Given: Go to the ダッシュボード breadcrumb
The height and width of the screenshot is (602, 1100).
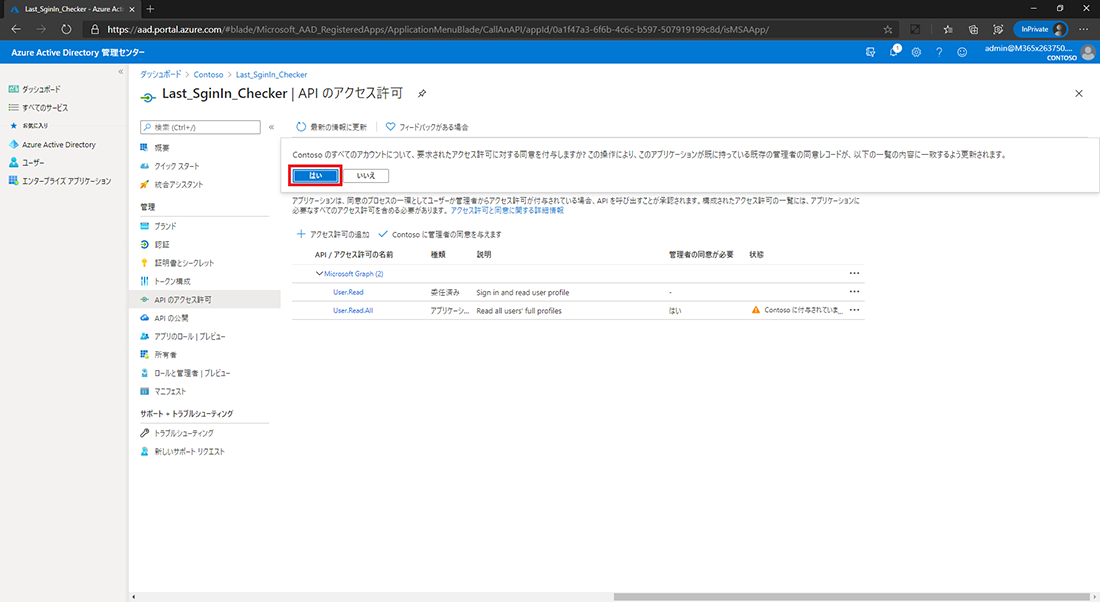Looking at the screenshot, I should point(161,74).
